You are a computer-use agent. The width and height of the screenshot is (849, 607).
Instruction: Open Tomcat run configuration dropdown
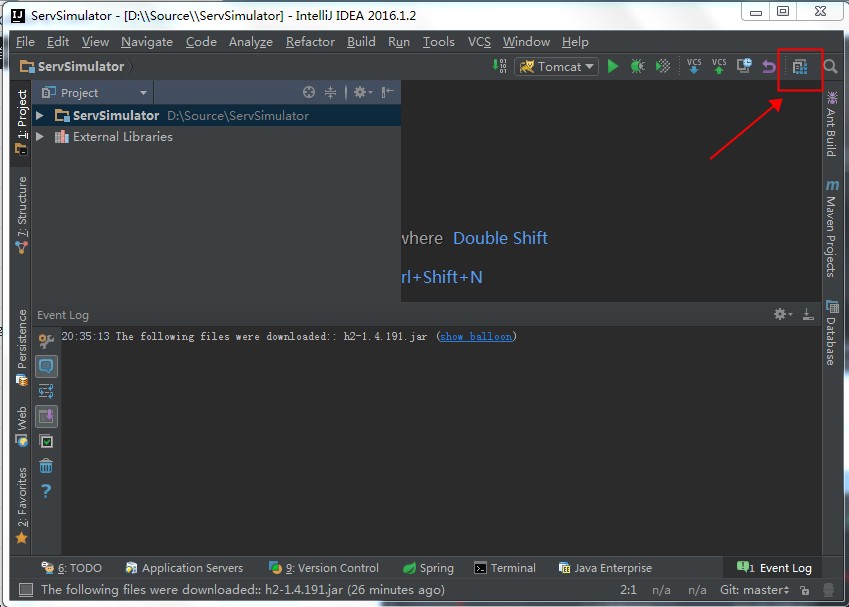click(x=557, y=67)
